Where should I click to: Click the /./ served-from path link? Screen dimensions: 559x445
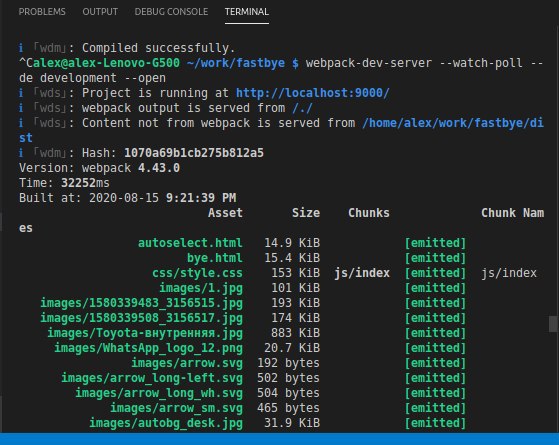(302, 108)
